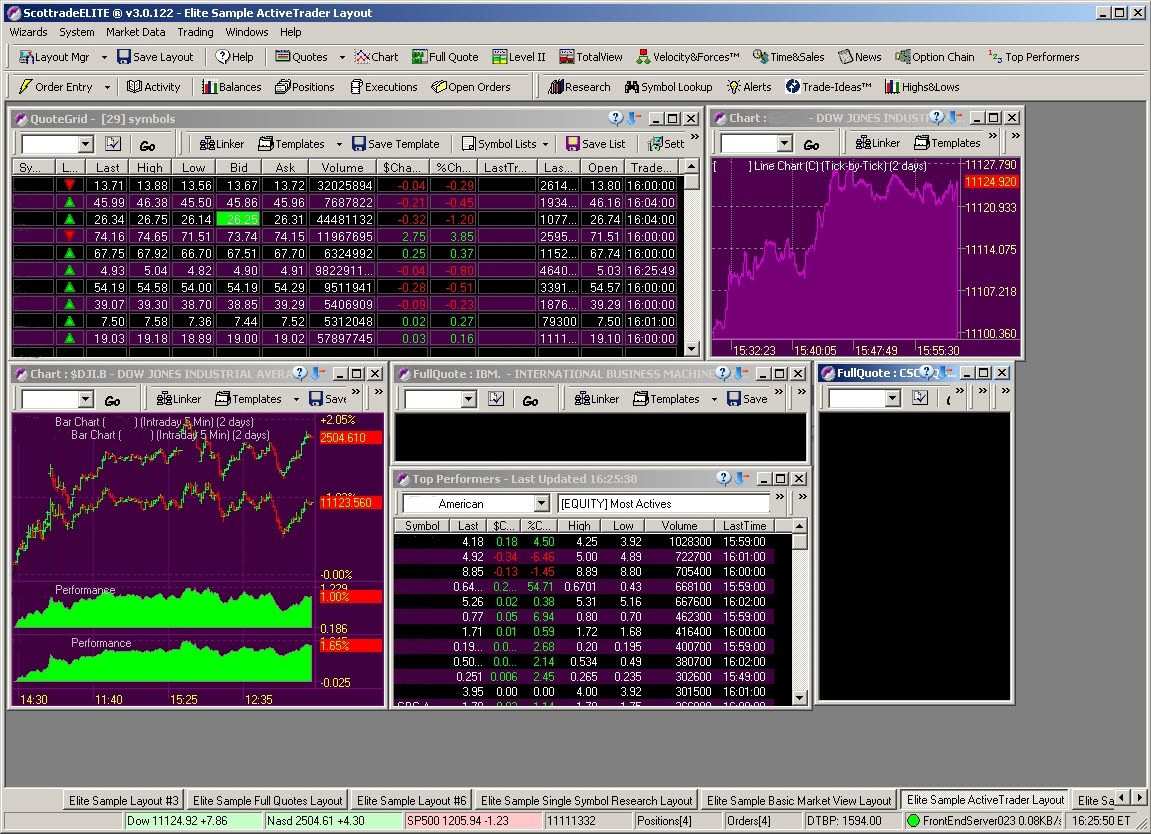Open the Option Chain tool
The width and height of the screenshot is (1151, 834).
pyautogui.click(x=934, y=57)
